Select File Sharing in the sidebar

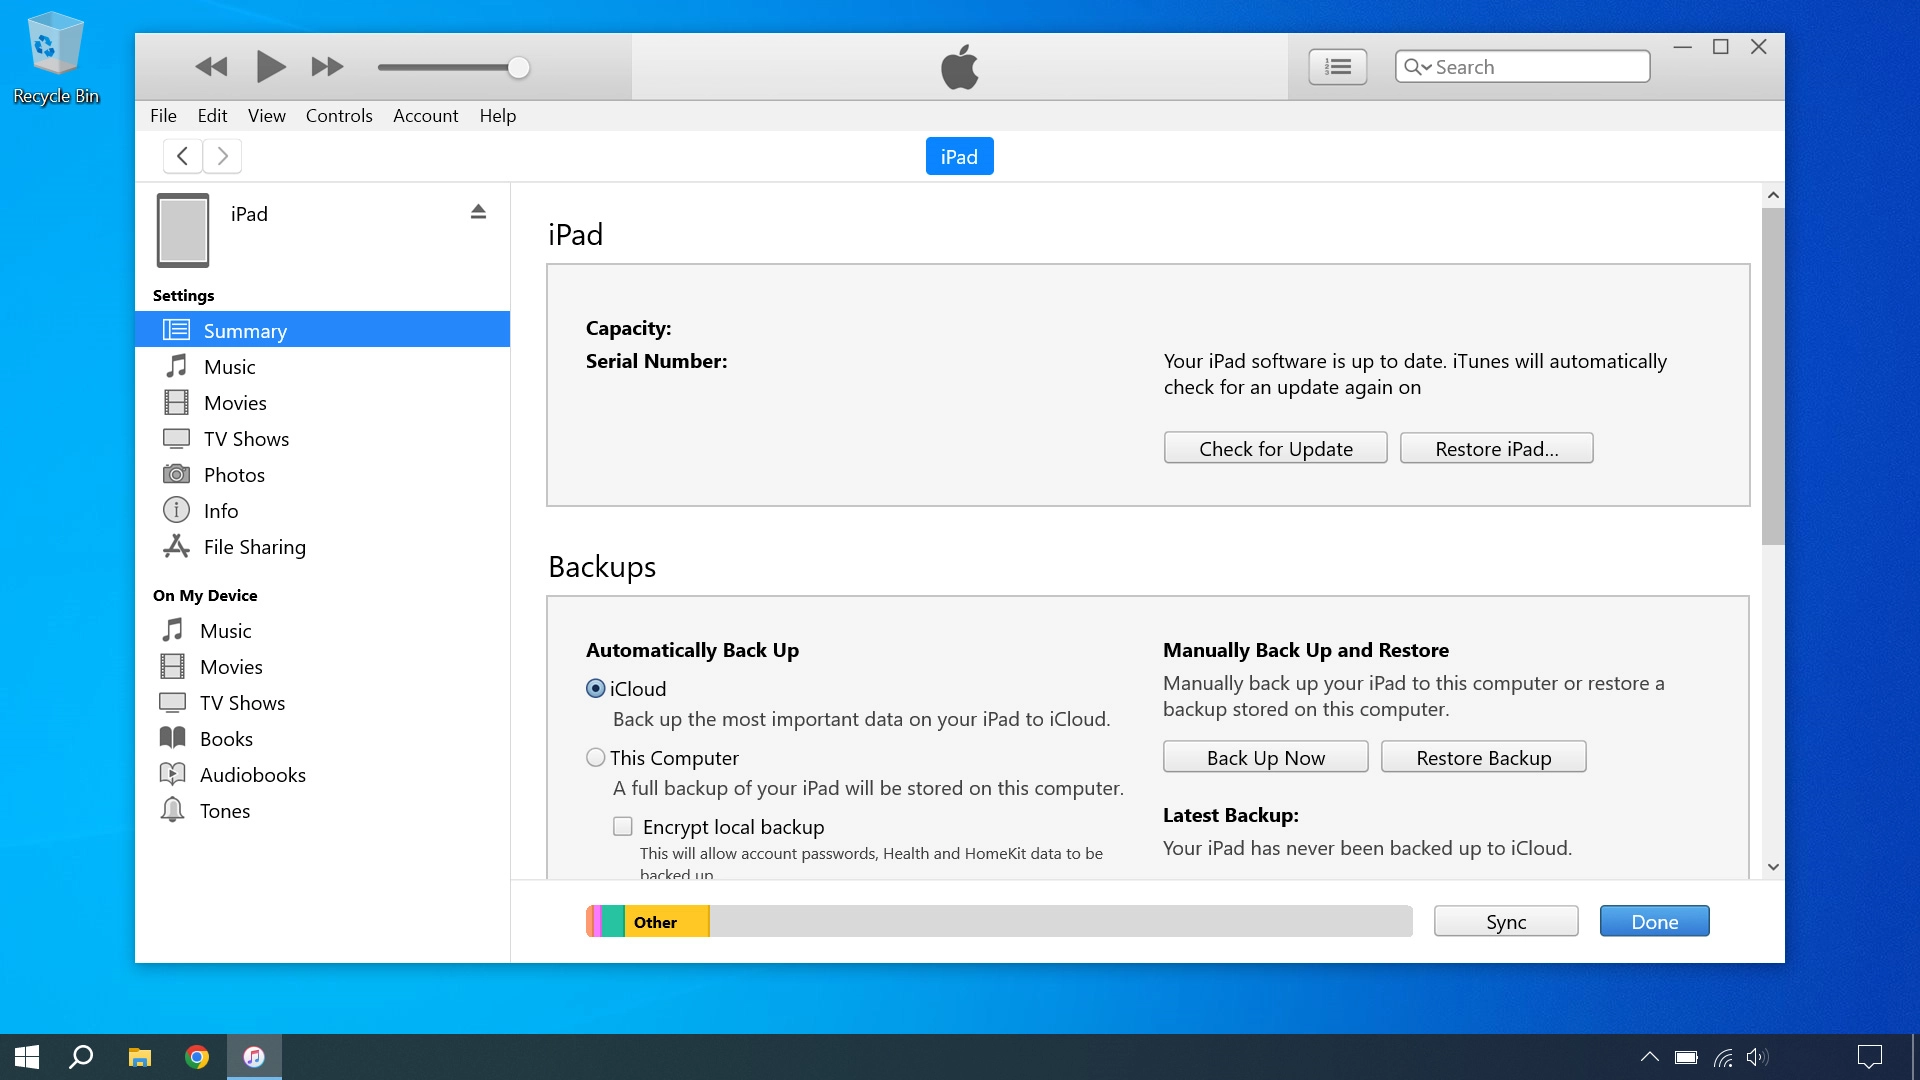254,547
